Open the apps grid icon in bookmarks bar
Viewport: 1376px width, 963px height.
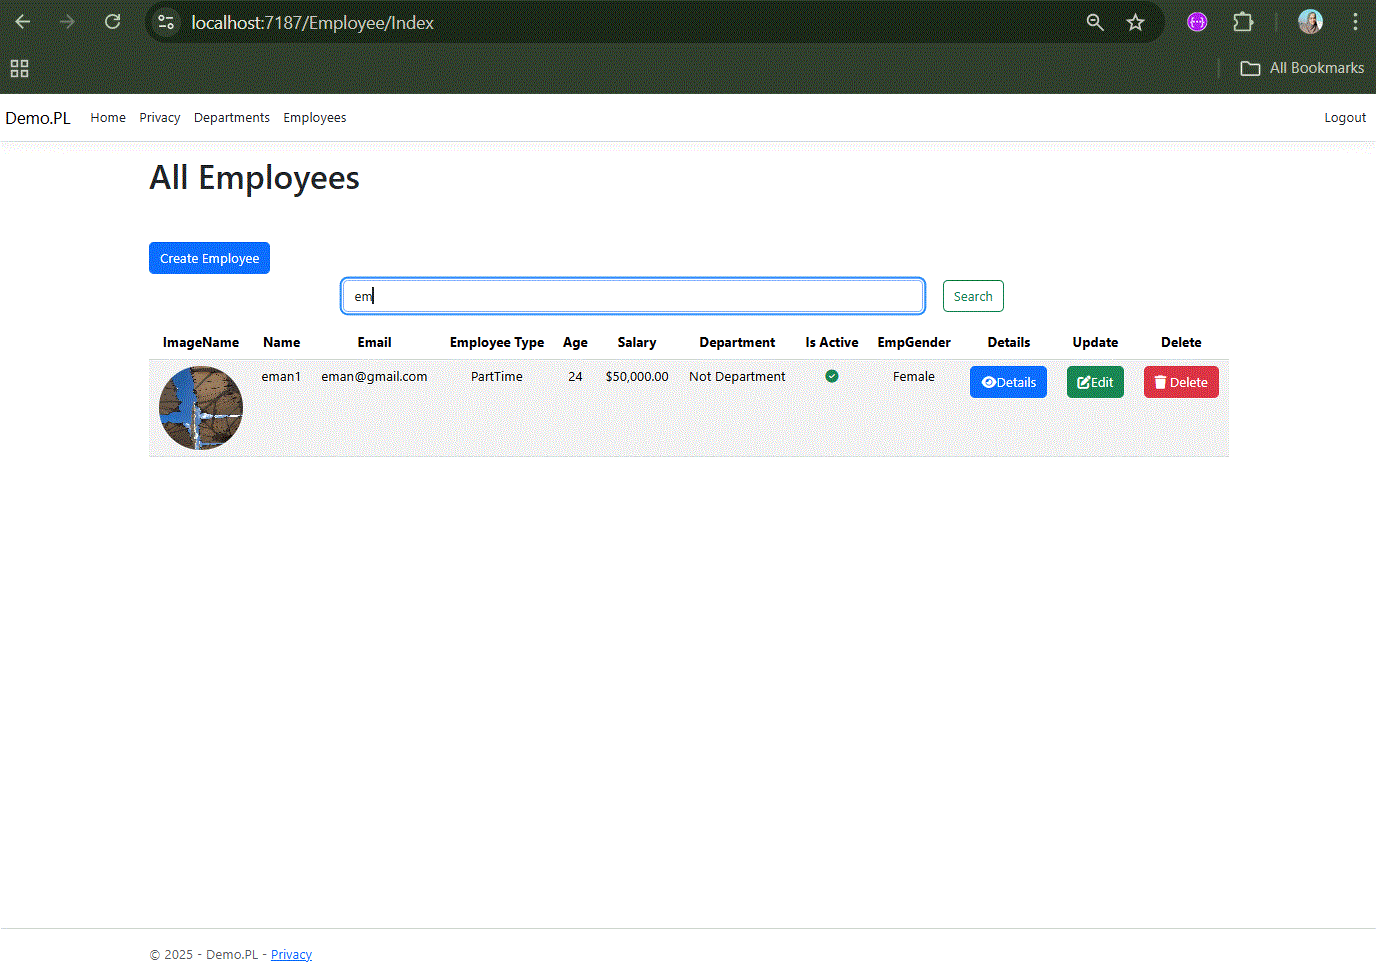click(19, 68)
